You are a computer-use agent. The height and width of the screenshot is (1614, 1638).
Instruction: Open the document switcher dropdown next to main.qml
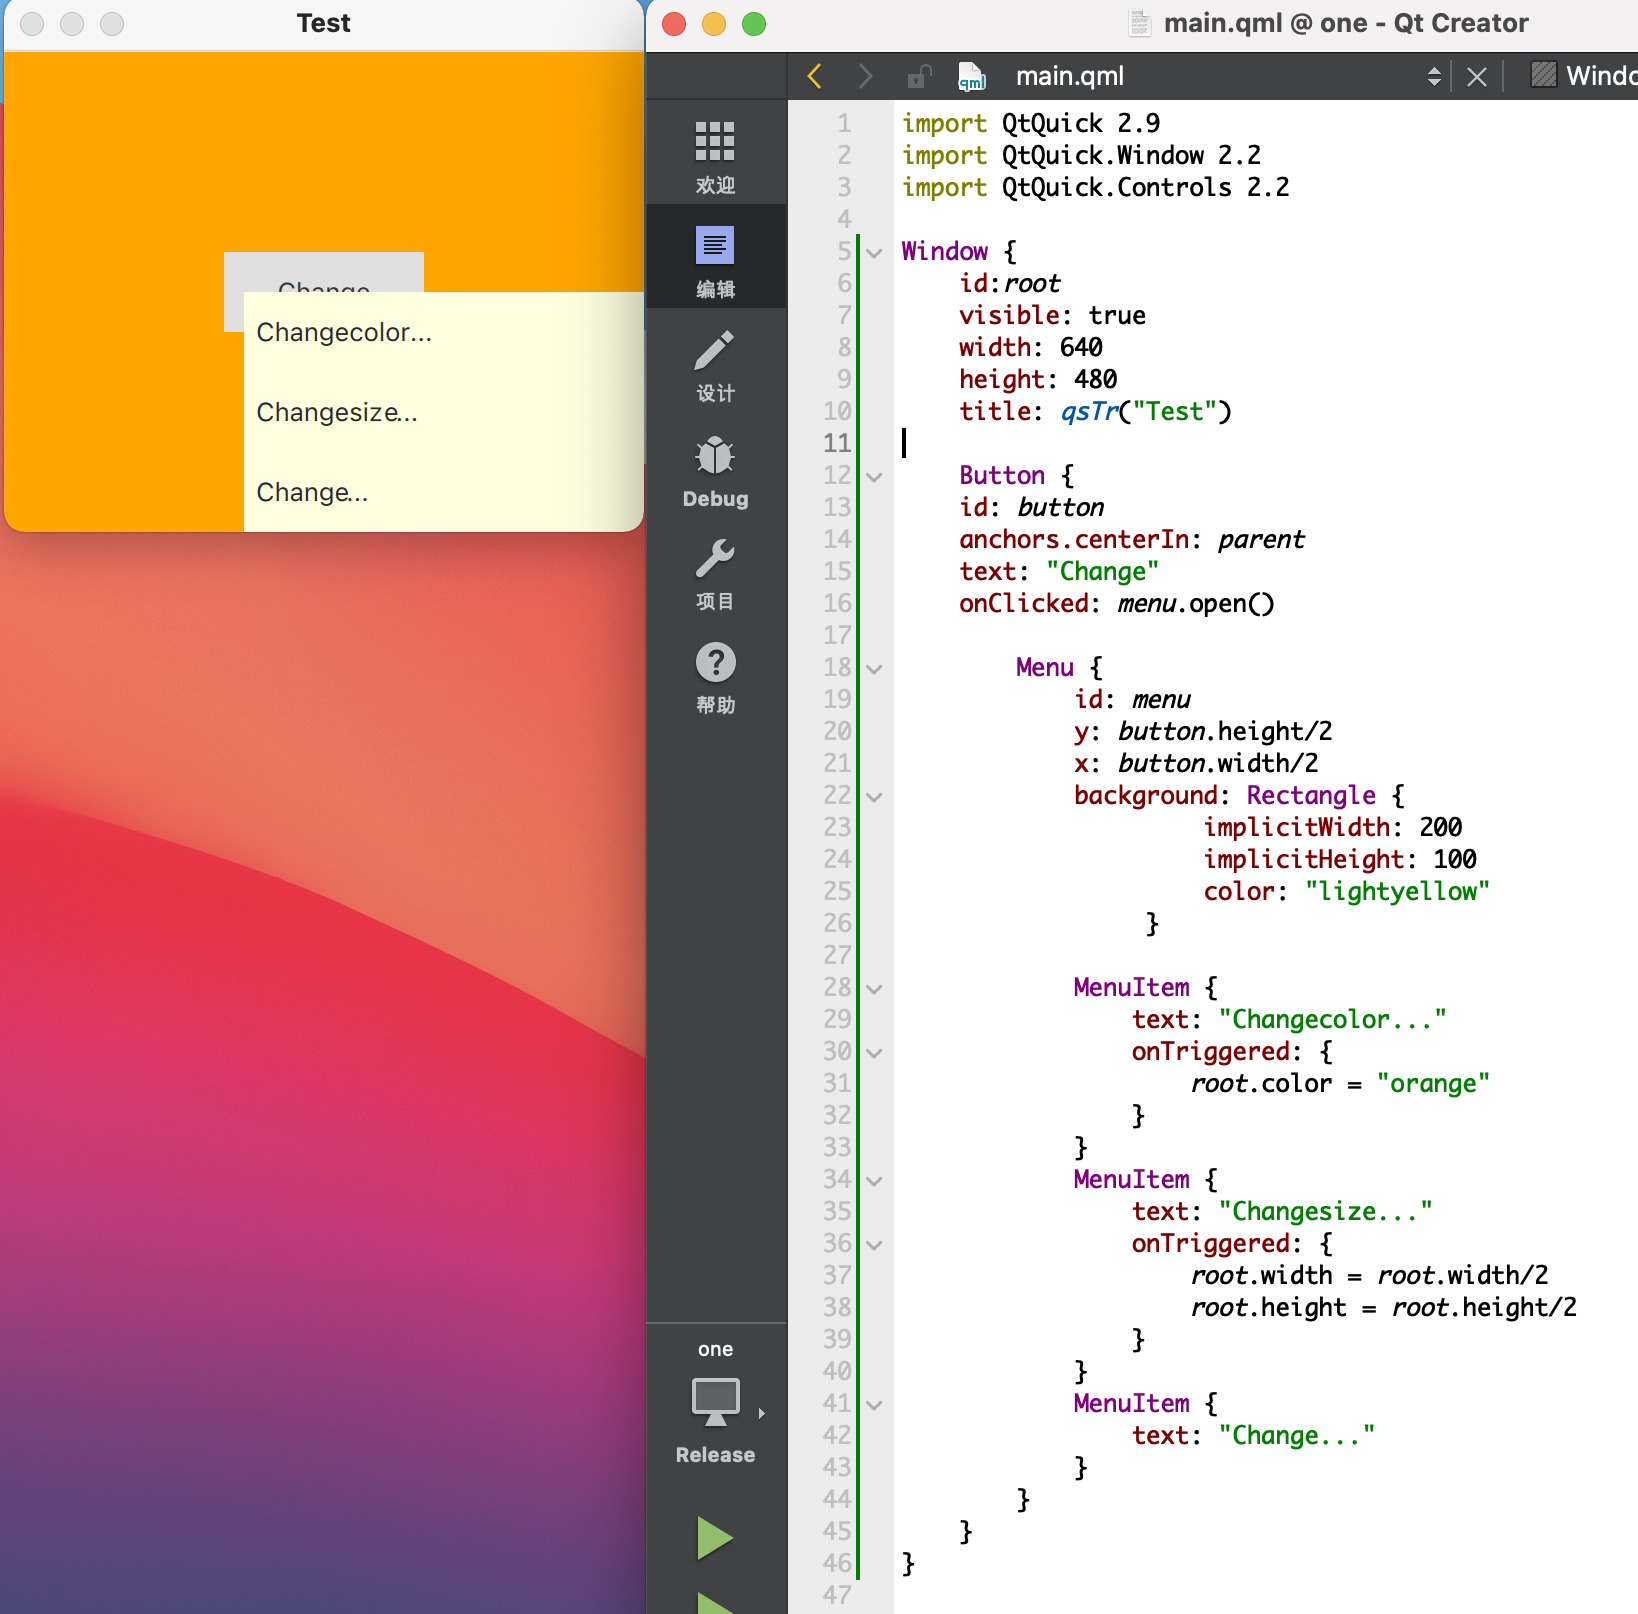click(1436, 75)
